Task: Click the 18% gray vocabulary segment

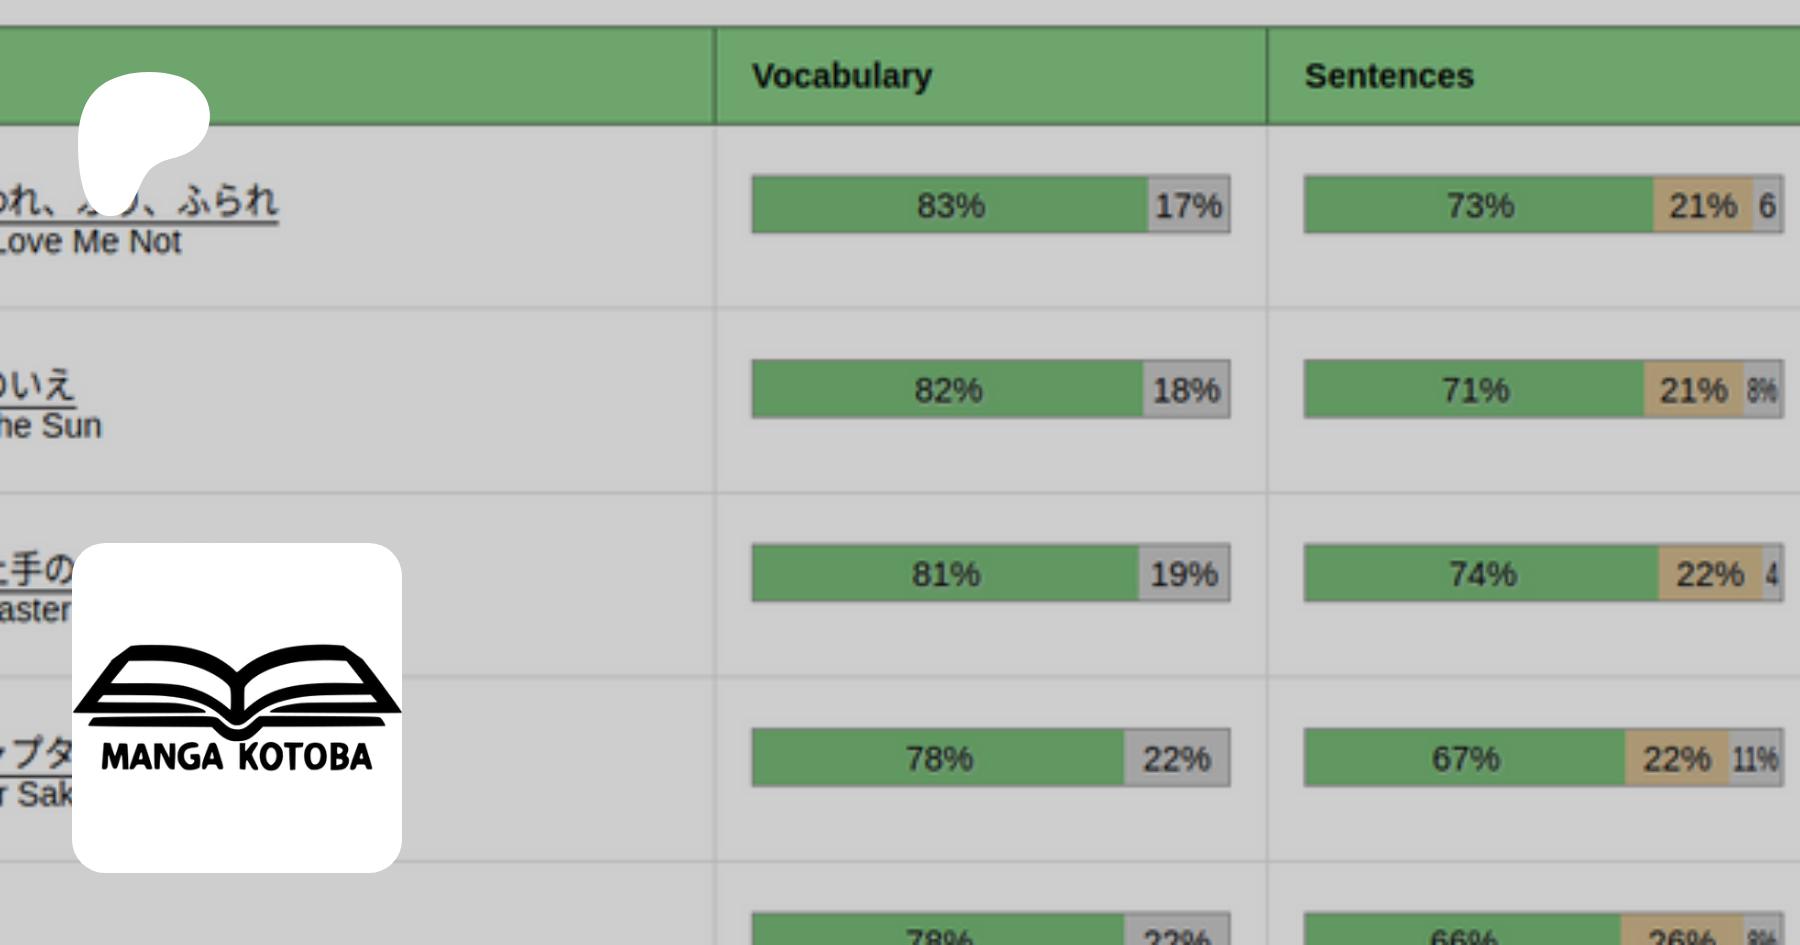Action: (1186, 389)
